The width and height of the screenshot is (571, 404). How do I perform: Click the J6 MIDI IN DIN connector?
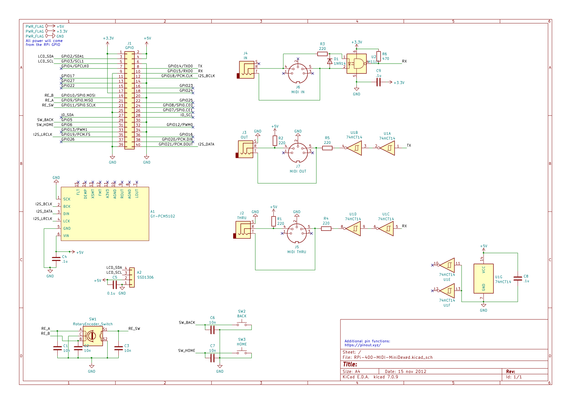[298, 74]
